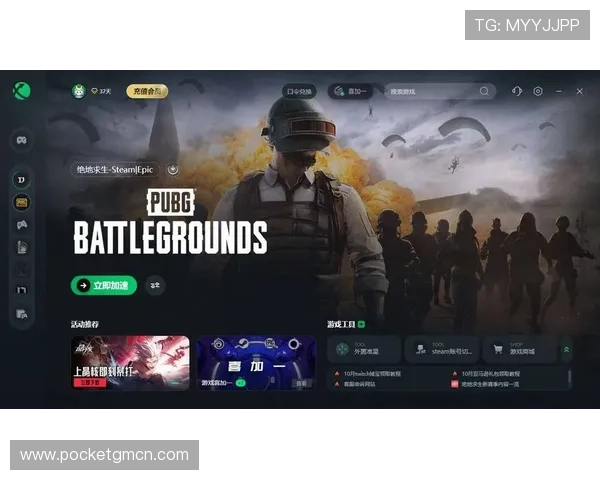Open the 口令兑换 tab in header

(298, 91)
